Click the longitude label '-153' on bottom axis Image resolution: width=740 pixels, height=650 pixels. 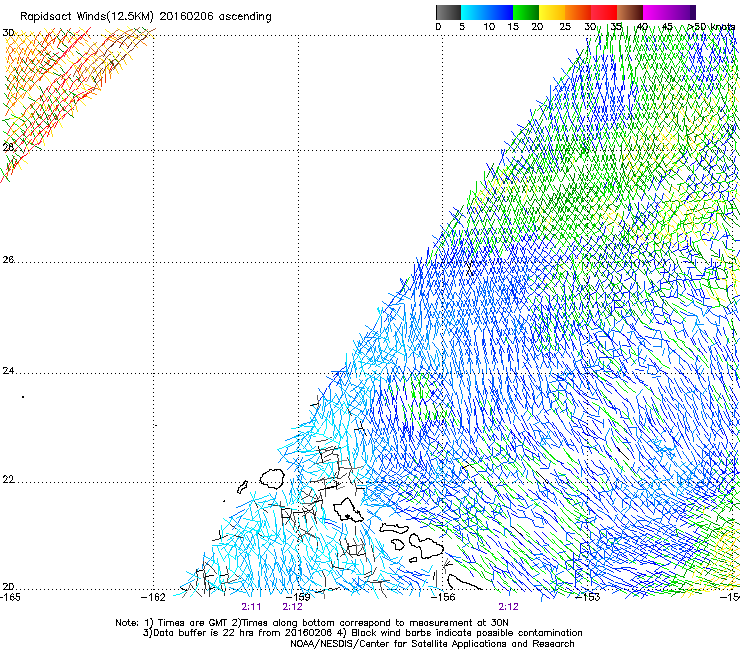tap(588, 597)
